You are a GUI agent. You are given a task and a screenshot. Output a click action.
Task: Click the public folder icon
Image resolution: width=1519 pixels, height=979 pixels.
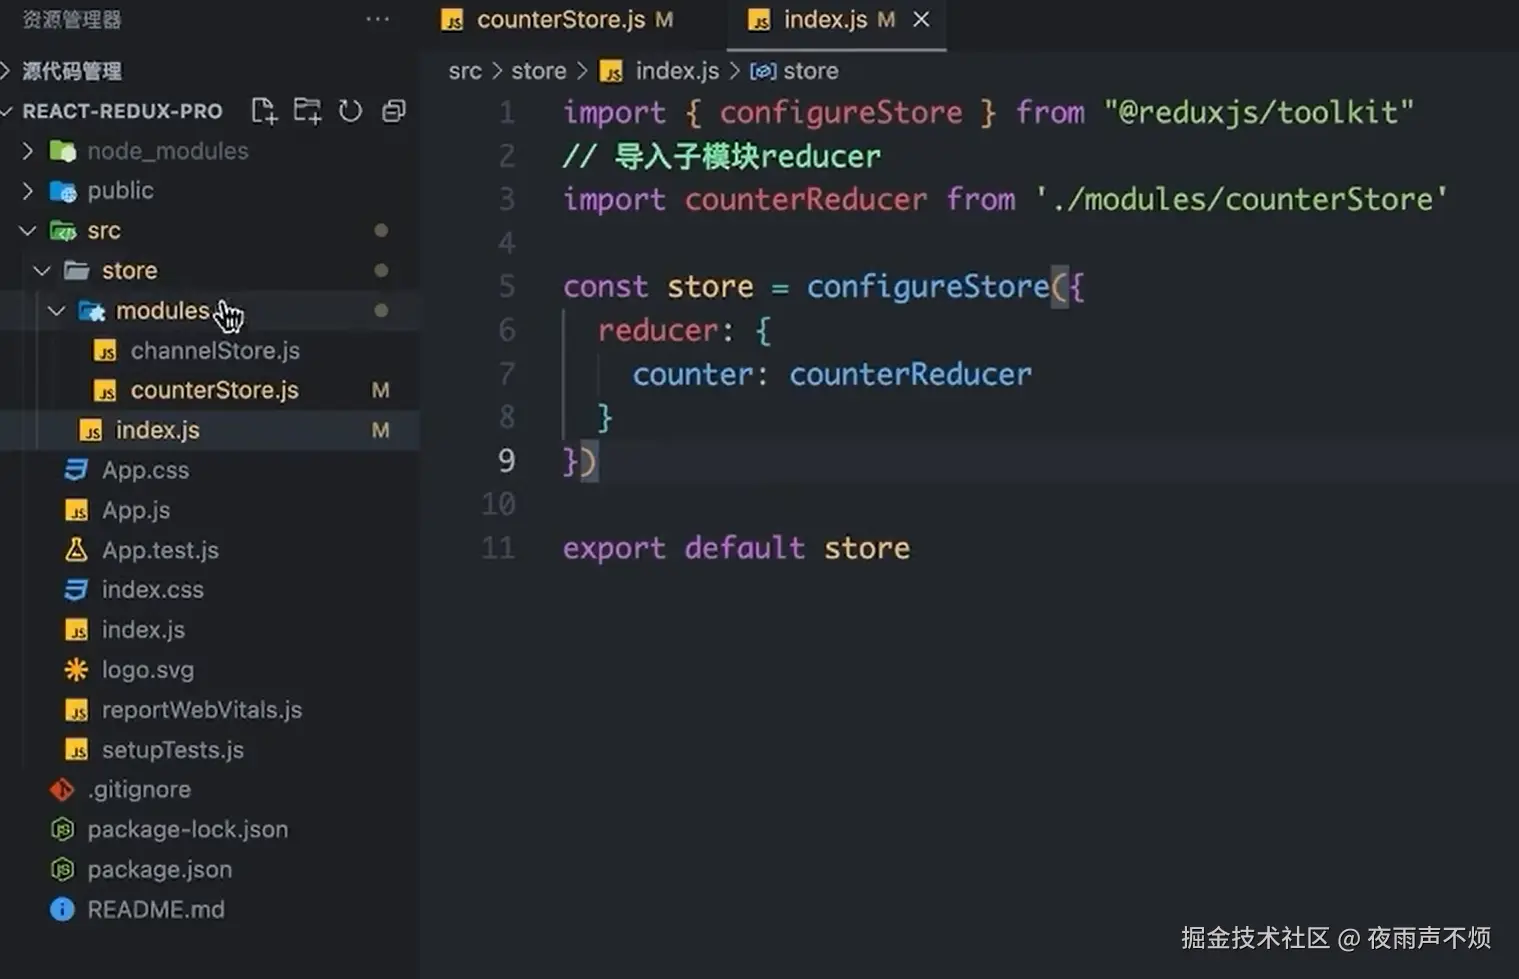click(63, 191)
